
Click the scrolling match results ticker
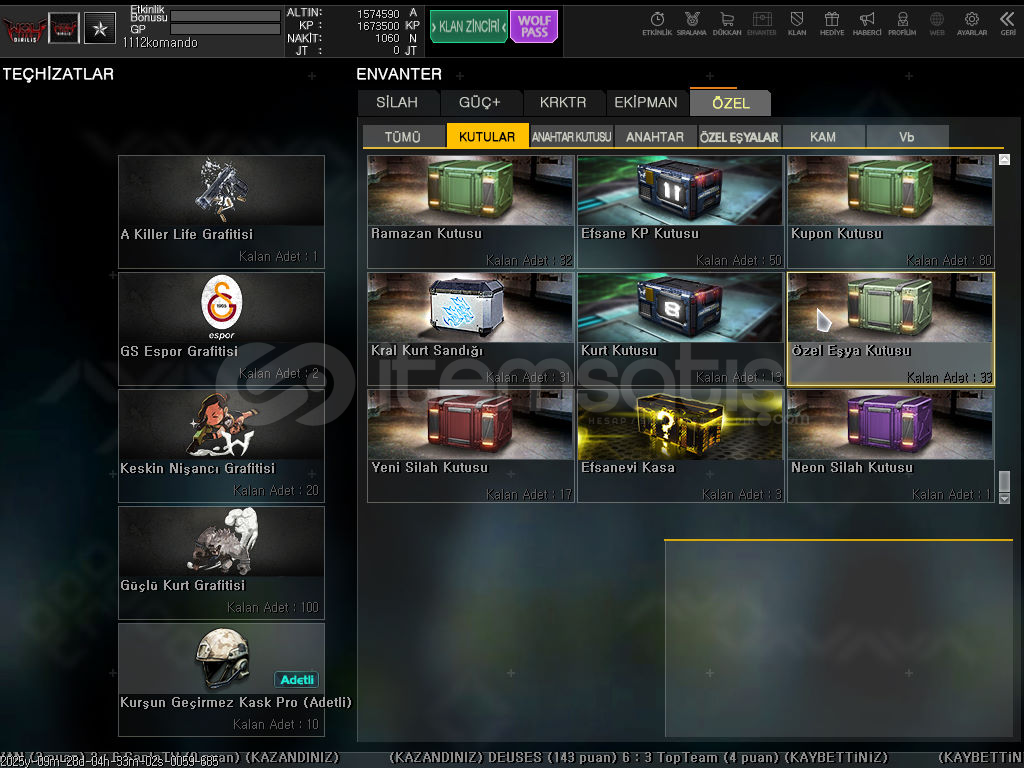tap(512, 758)
